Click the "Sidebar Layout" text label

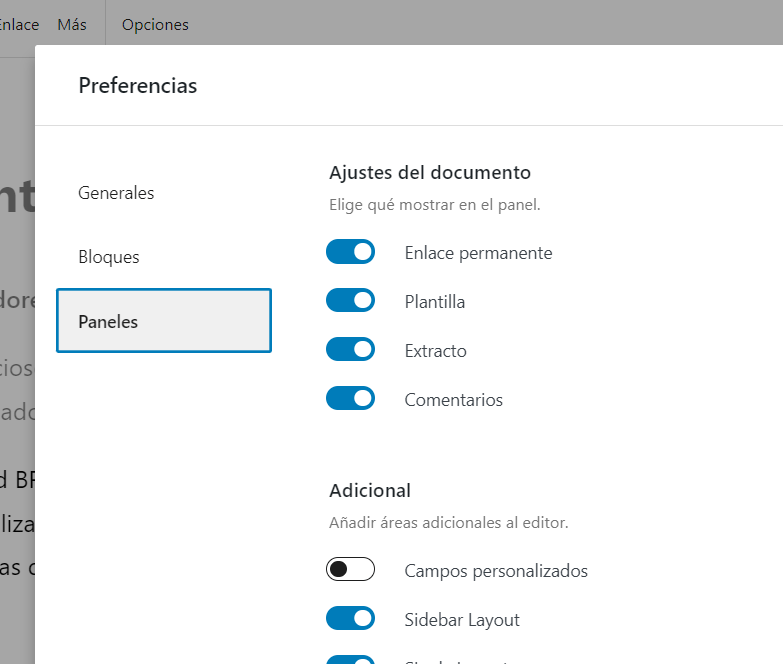click(x=462, y=620)
